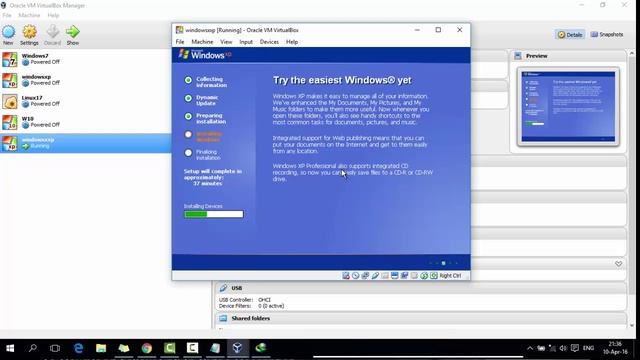Collapse section using the chevron at right edge
This screenshot has width=640, height=360.
(x=618, y=264)
